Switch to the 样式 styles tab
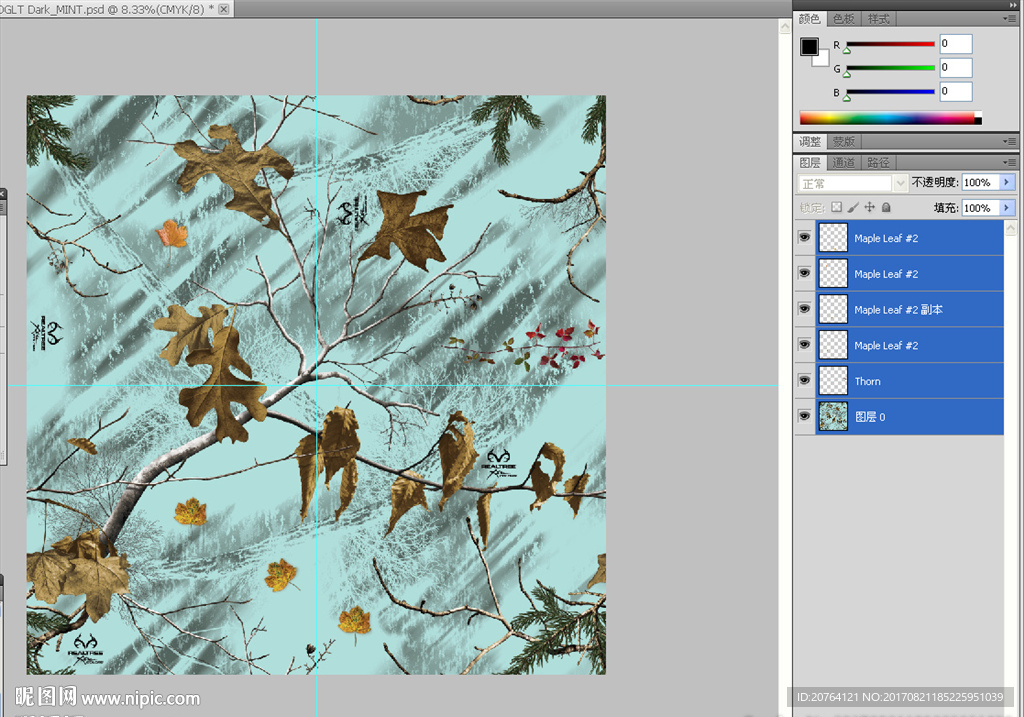This screenshot has width=1024, height=717. (879, 19)
